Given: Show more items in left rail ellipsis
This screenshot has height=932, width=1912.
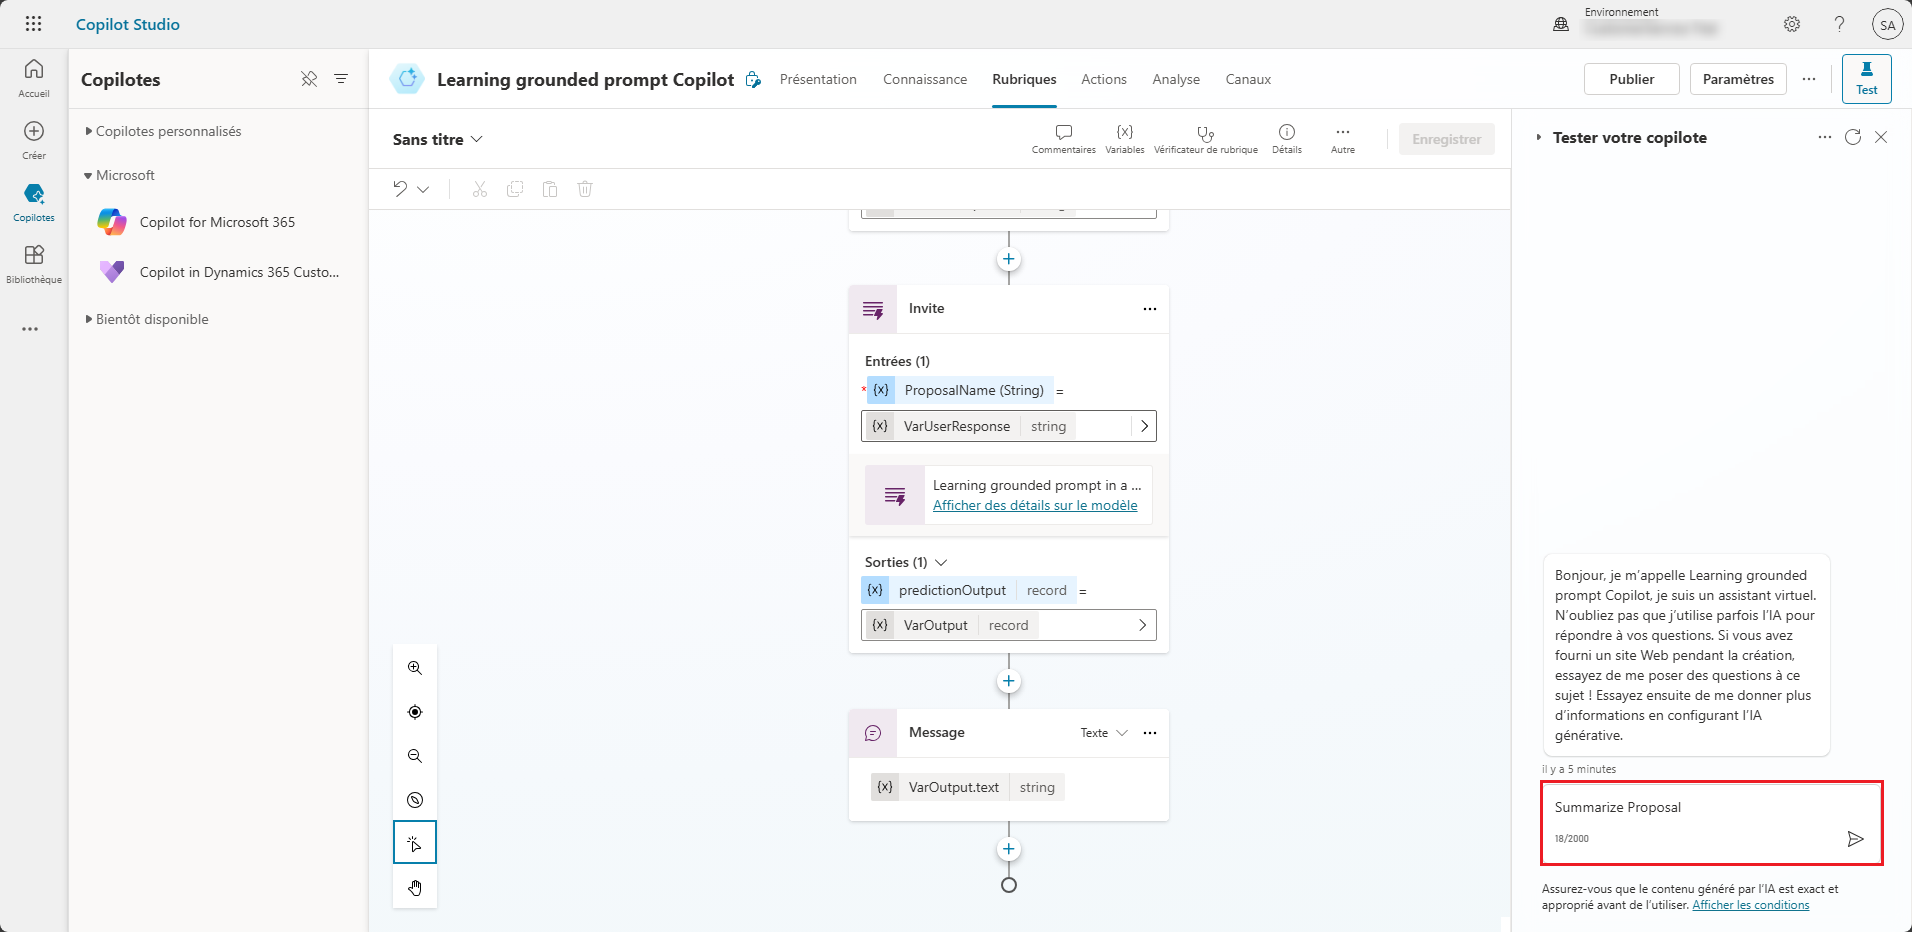Looking at the screenshot, I should pos(31,329).
